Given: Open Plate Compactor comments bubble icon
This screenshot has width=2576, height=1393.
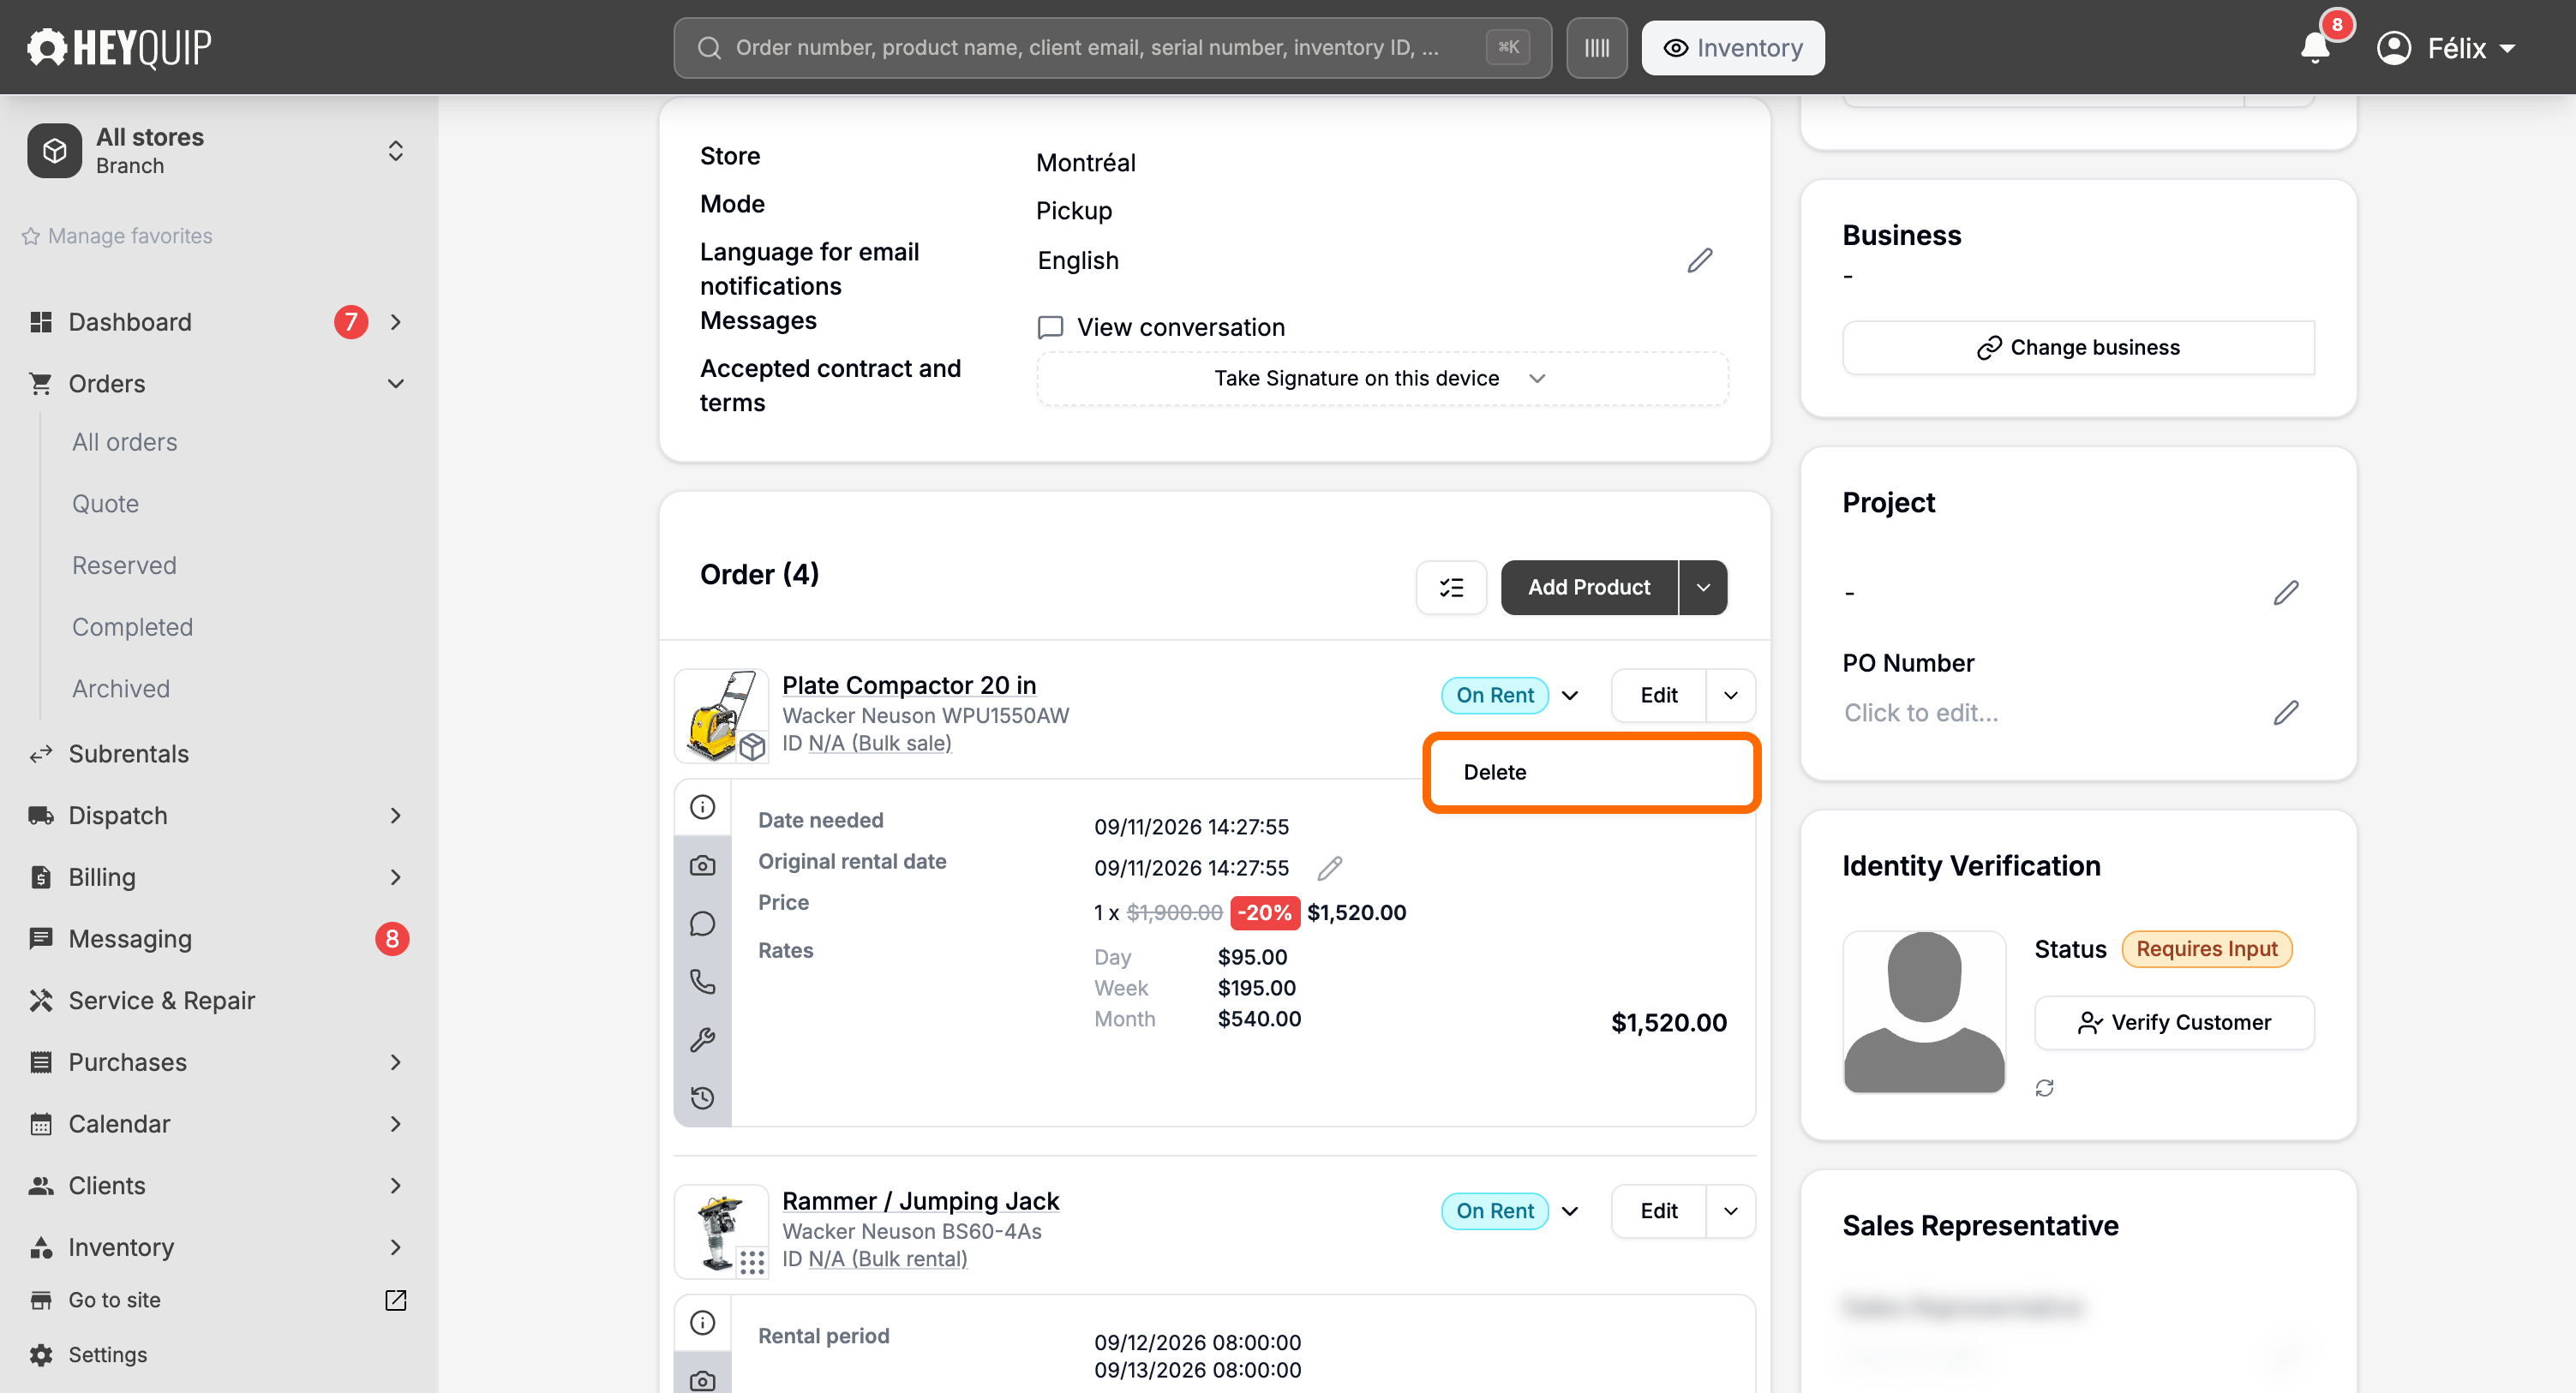Looking at the screenshot, I should point(703,923).
